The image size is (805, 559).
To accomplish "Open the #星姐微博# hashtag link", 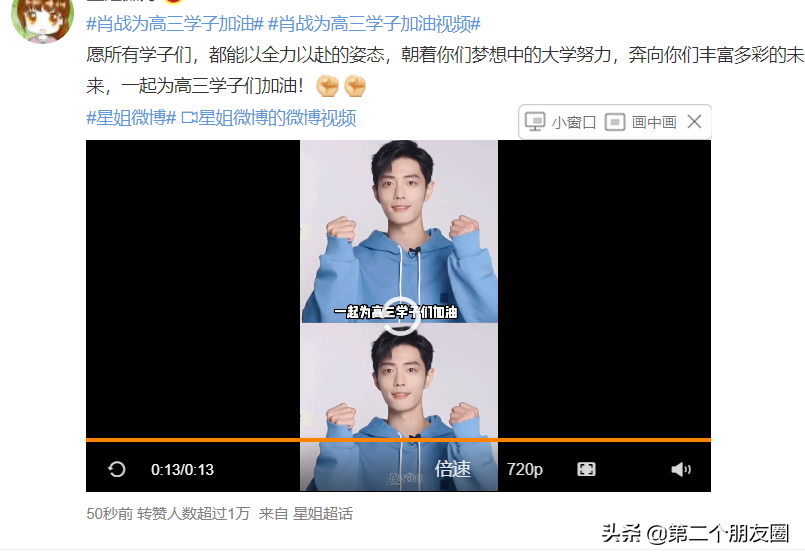I will coord(131,118).
